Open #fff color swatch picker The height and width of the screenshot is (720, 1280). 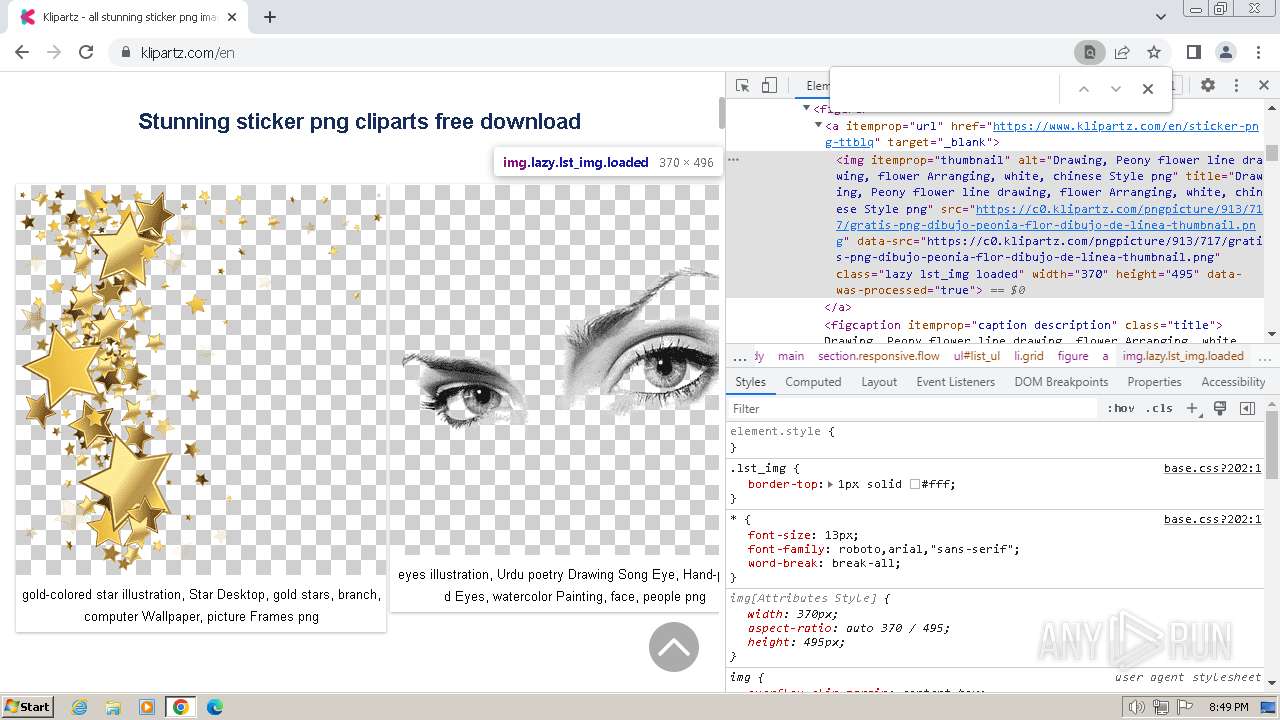[x=914, y=484]
